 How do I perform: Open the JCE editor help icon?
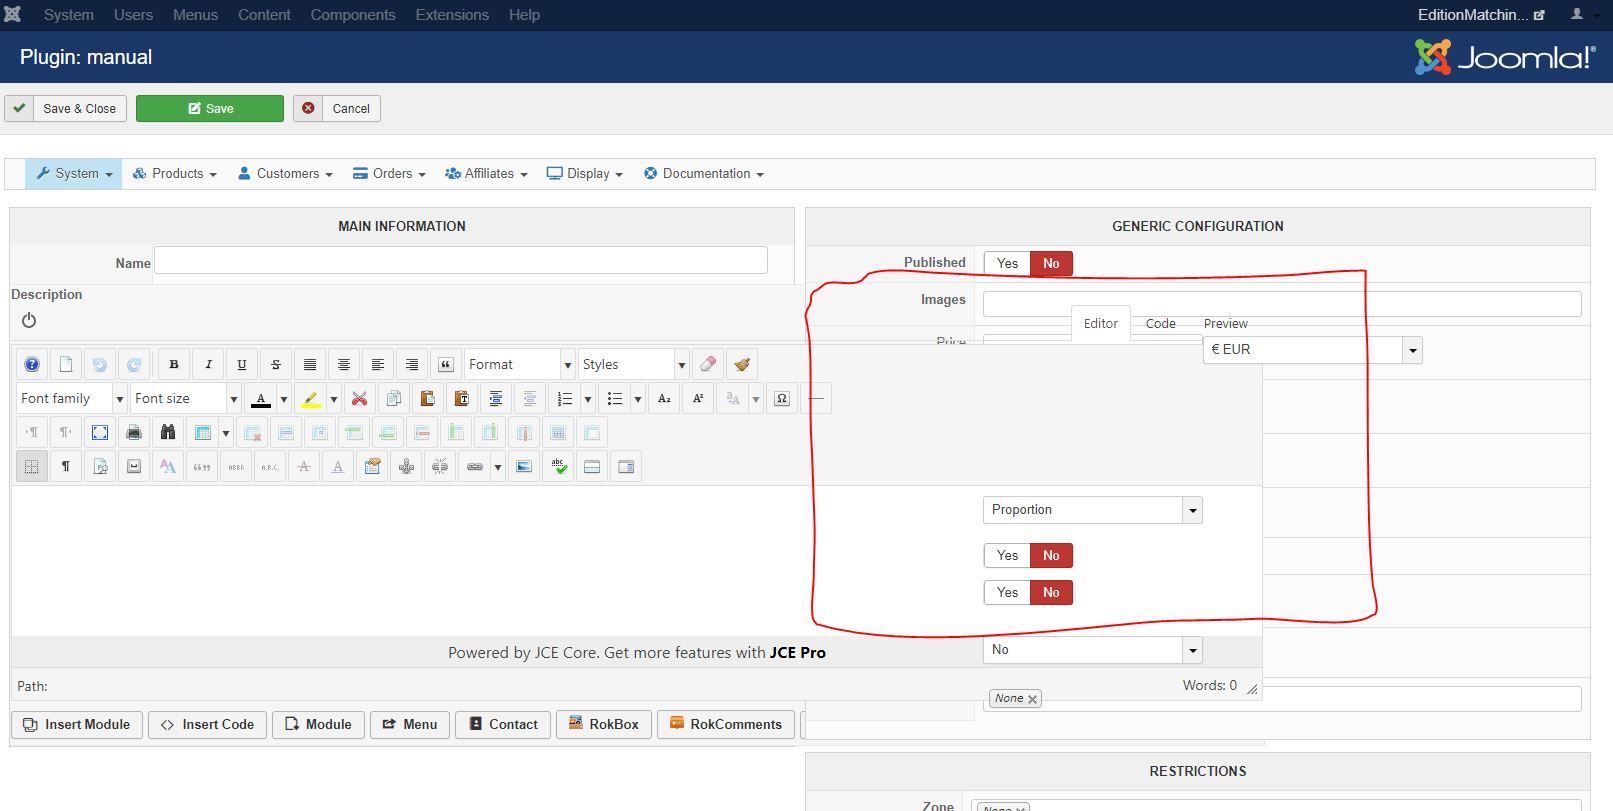(x=32, y=364)
